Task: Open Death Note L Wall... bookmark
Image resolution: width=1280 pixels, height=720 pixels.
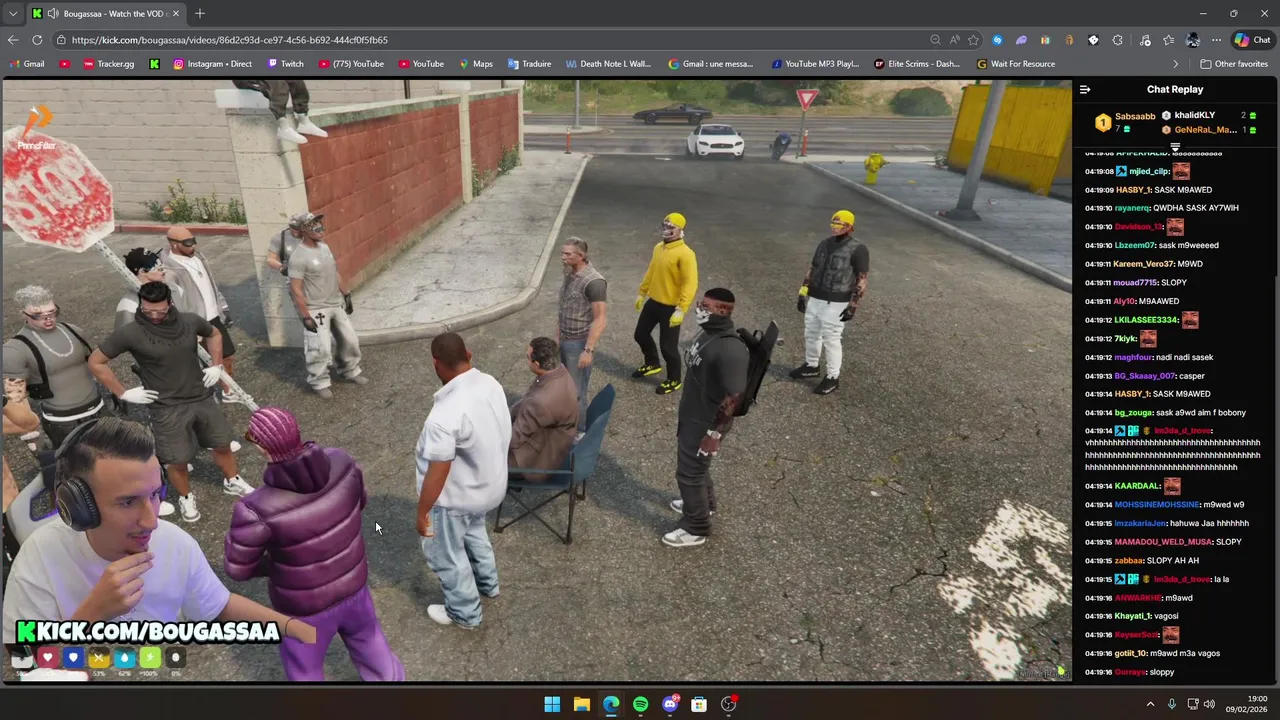Action: click(x=608, y=64)
